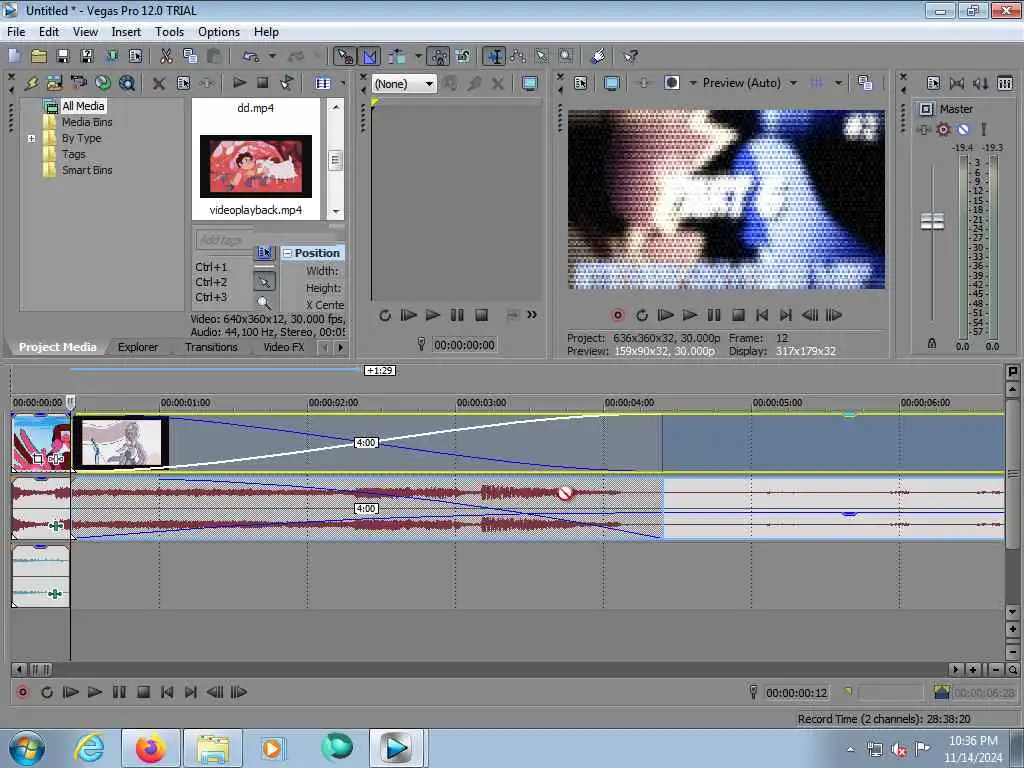Open Firefox from the Windows taskbar
Screen dimensions: 1024x768
point(150,748)
